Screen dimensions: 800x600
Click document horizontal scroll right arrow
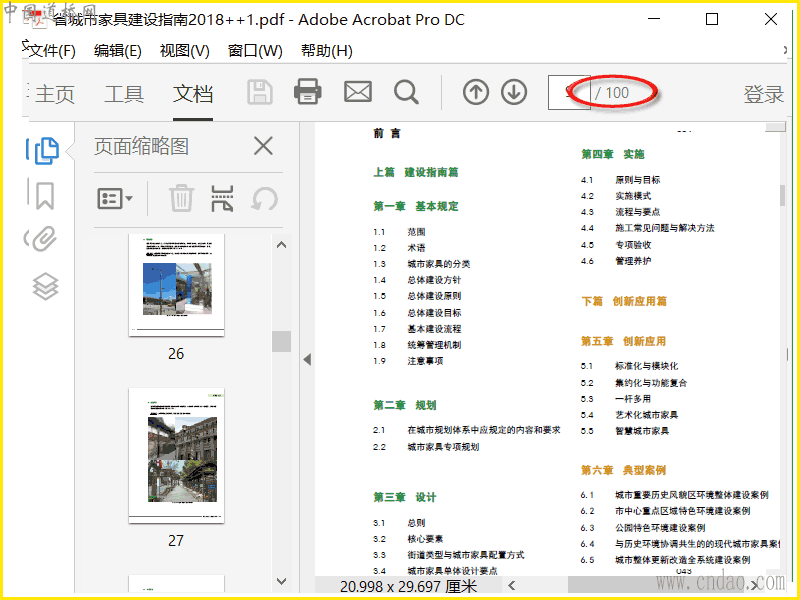point(754,586)
